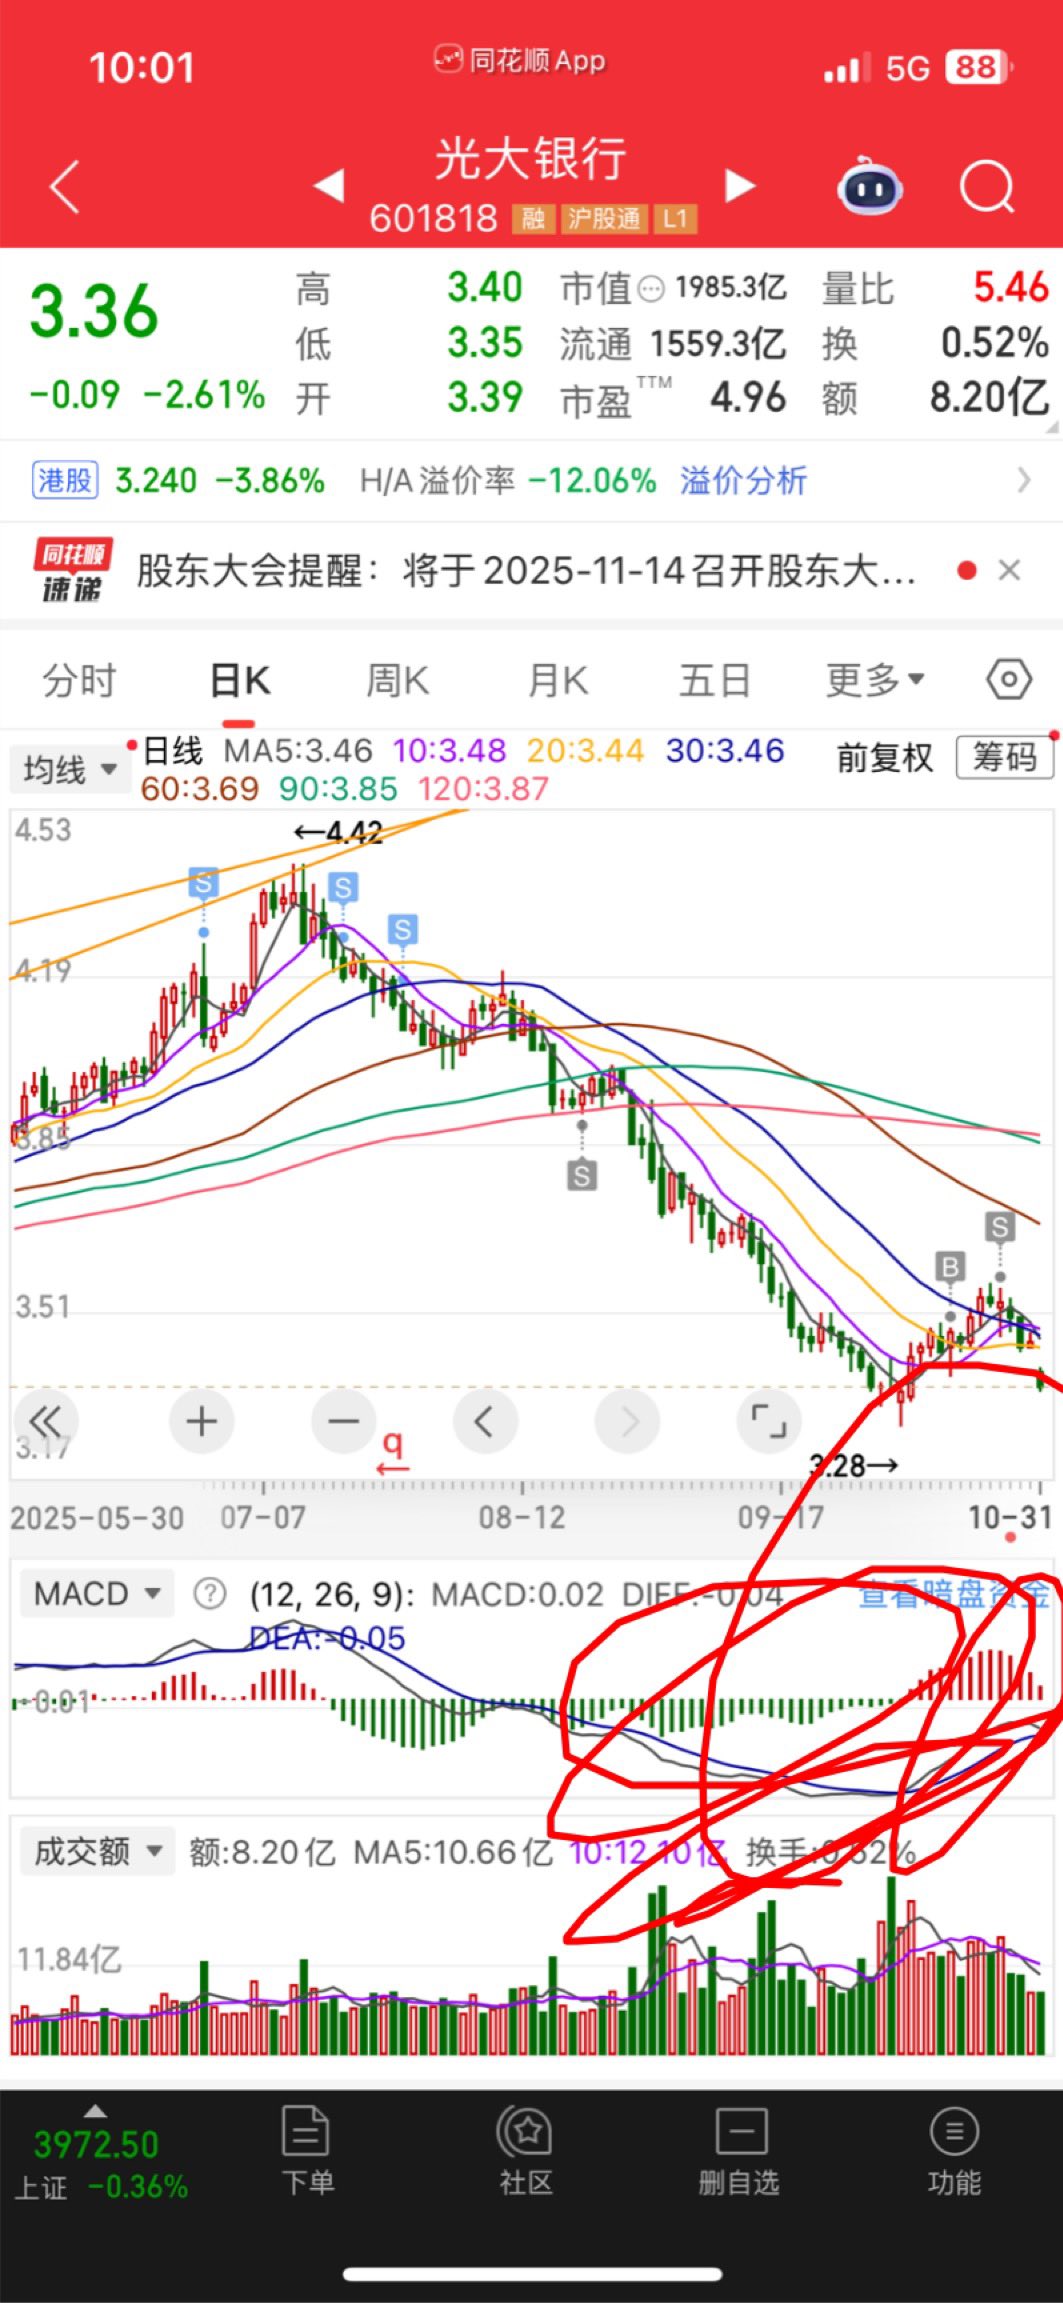
Task: Tap the MA5:3.46 moving average label
Action: coord(298,750)
